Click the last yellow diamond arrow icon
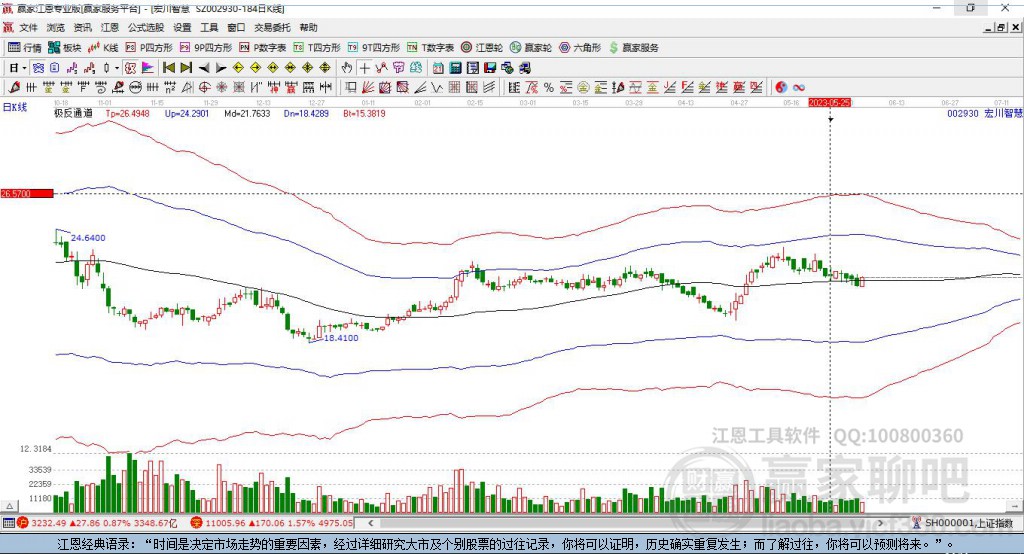This screenshot has width=1024, height=554. click(x=325, y=68)
